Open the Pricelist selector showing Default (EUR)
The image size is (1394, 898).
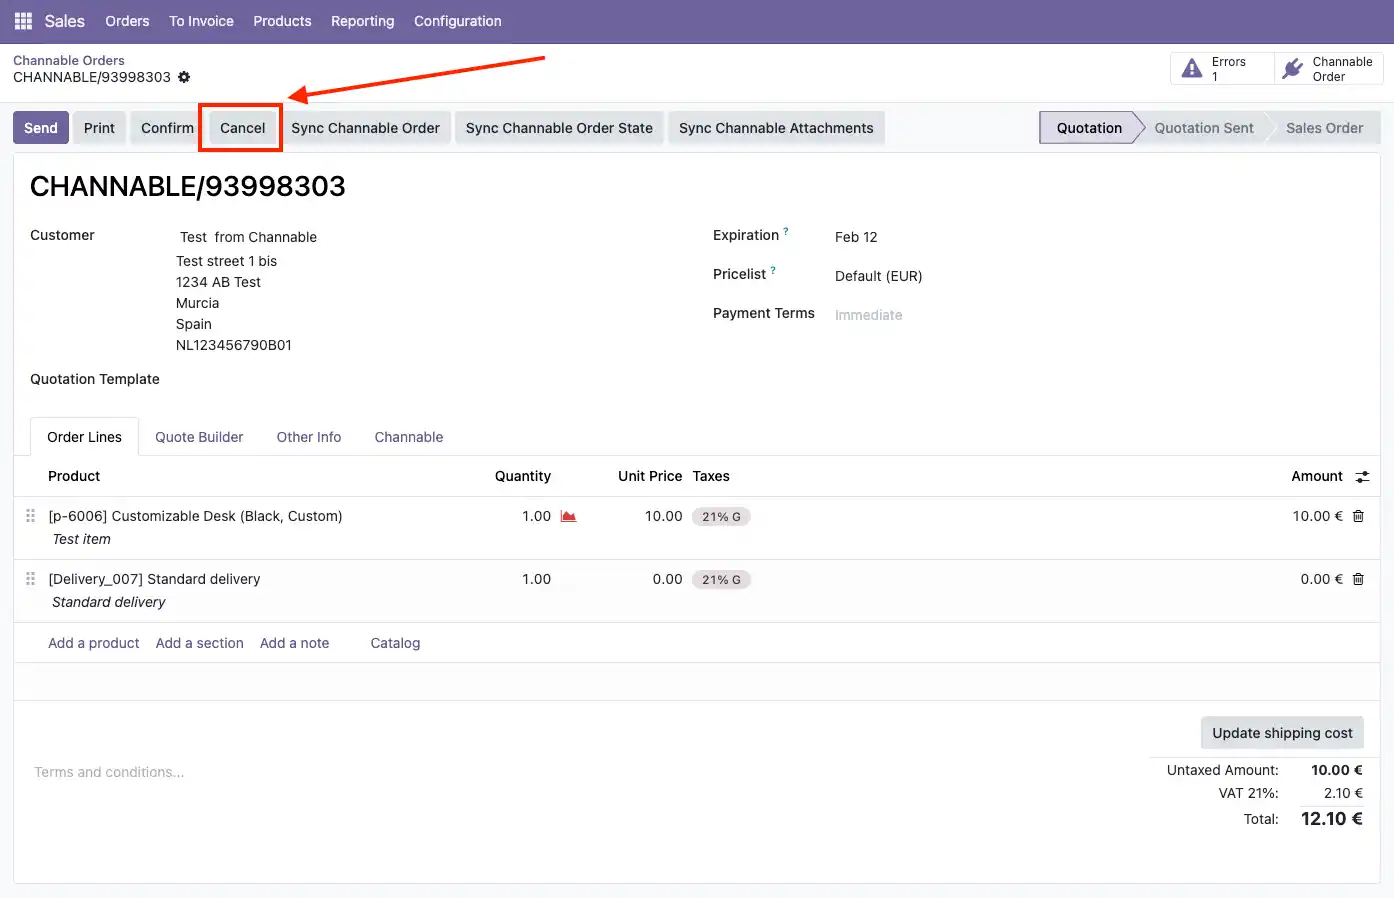coord(878,275)
